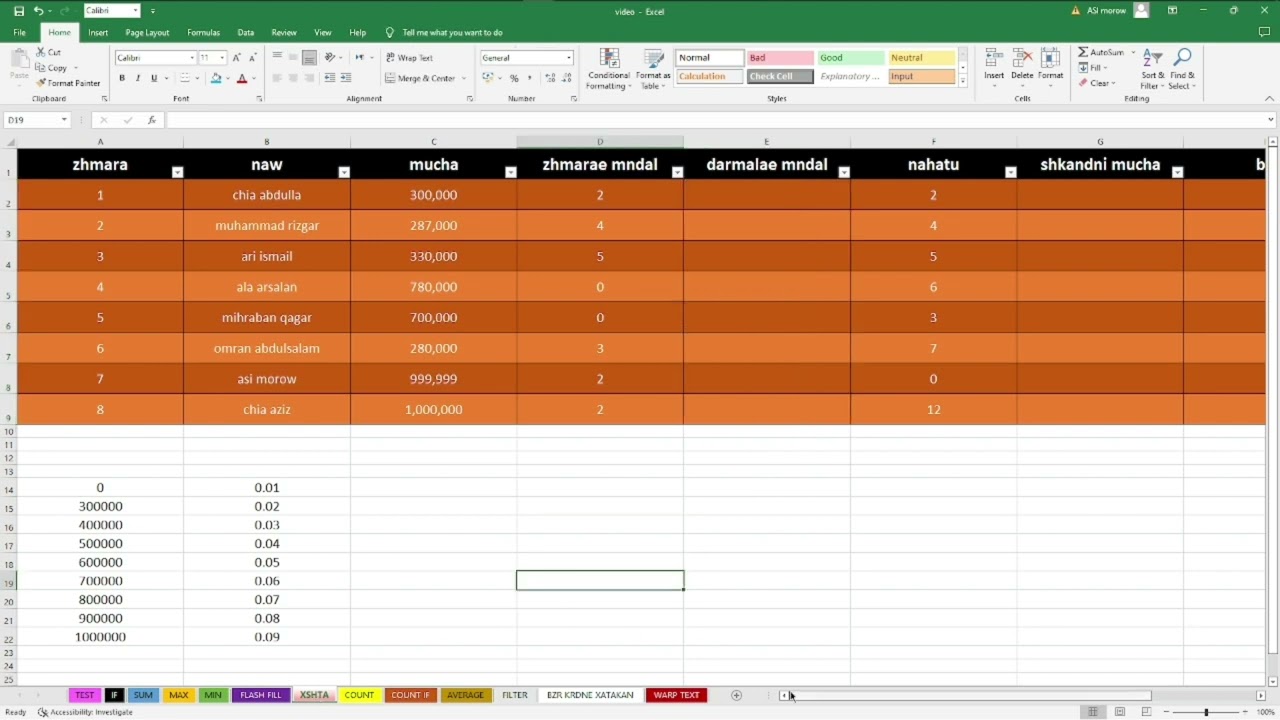Collapse the ribbon with chevron arrow
Viewport: 1280px width, 720px height.
pos(1270,98)
